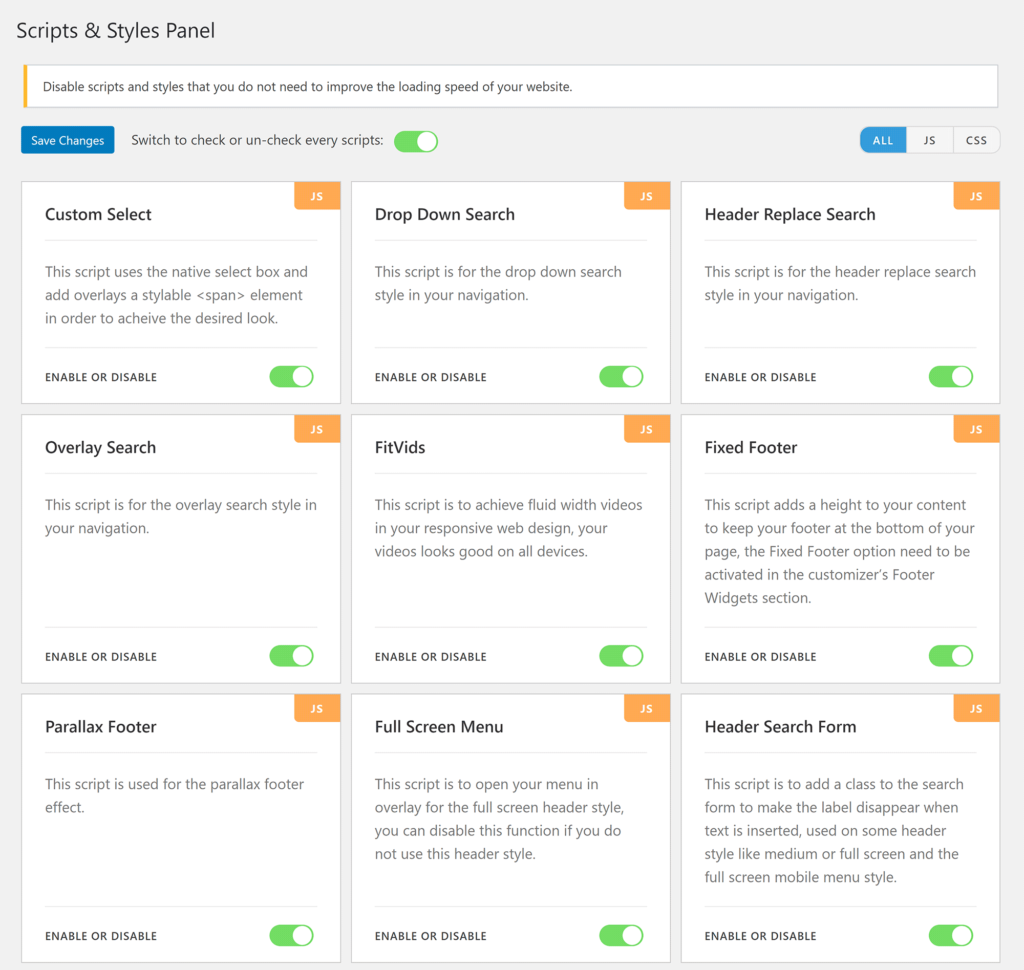This screenshot has width=1024, height=970.
Task: Click the JS badge on Custom Select card
Action: [x=317, y=196]
